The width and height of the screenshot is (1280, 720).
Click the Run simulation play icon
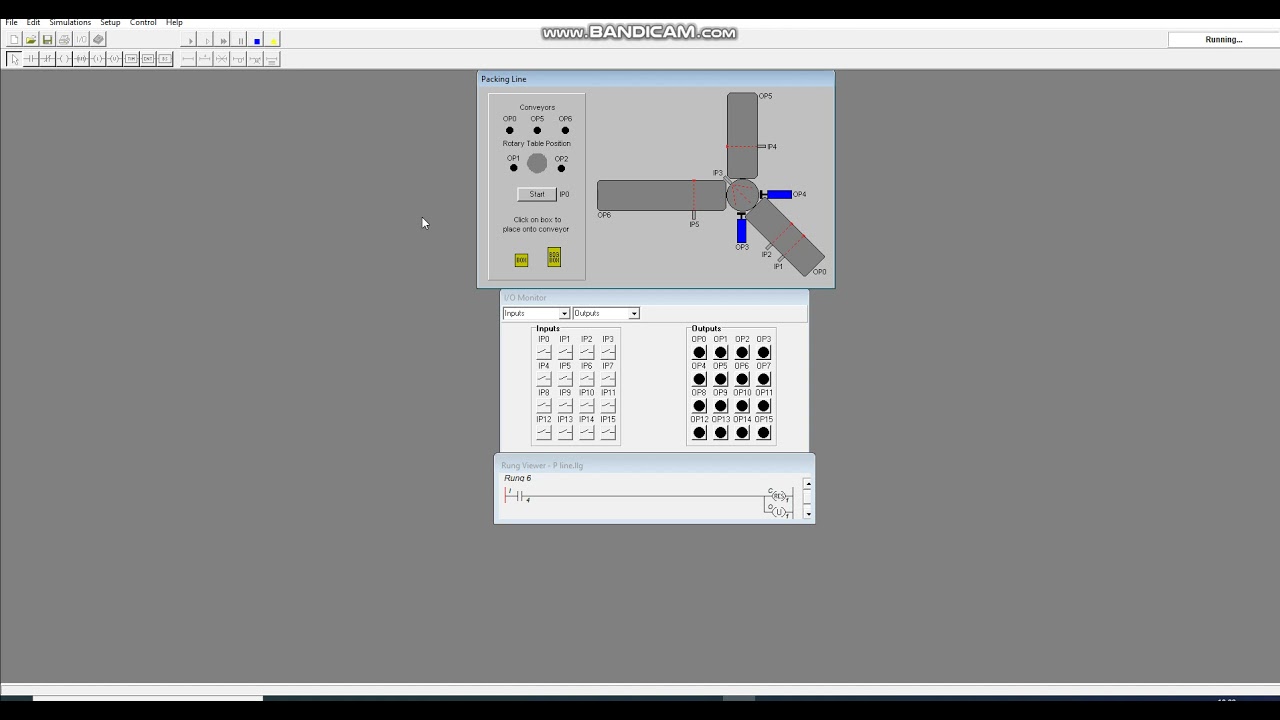click(190, 40)
